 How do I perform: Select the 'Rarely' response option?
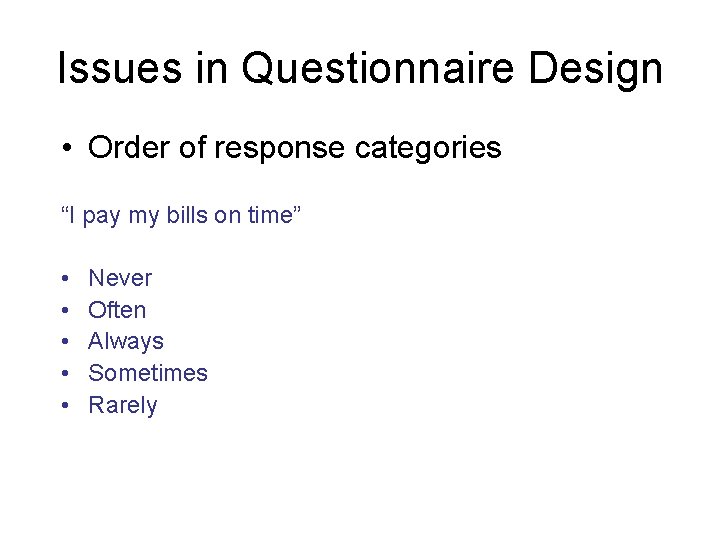coord(123,405)
